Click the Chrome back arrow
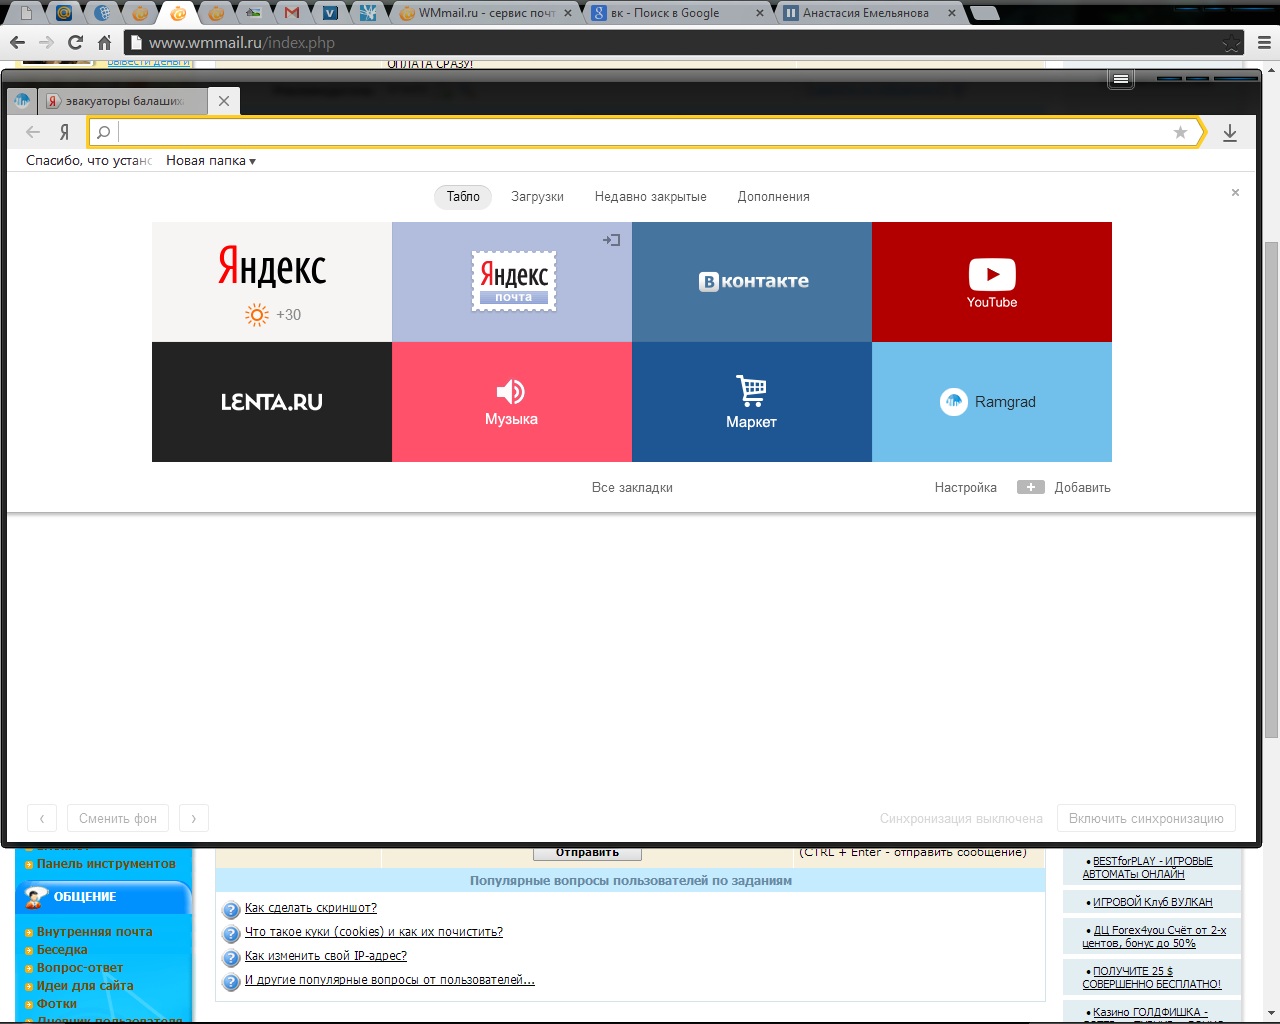The height and width of the screenshot is (1024, 1280). point(17,43)
